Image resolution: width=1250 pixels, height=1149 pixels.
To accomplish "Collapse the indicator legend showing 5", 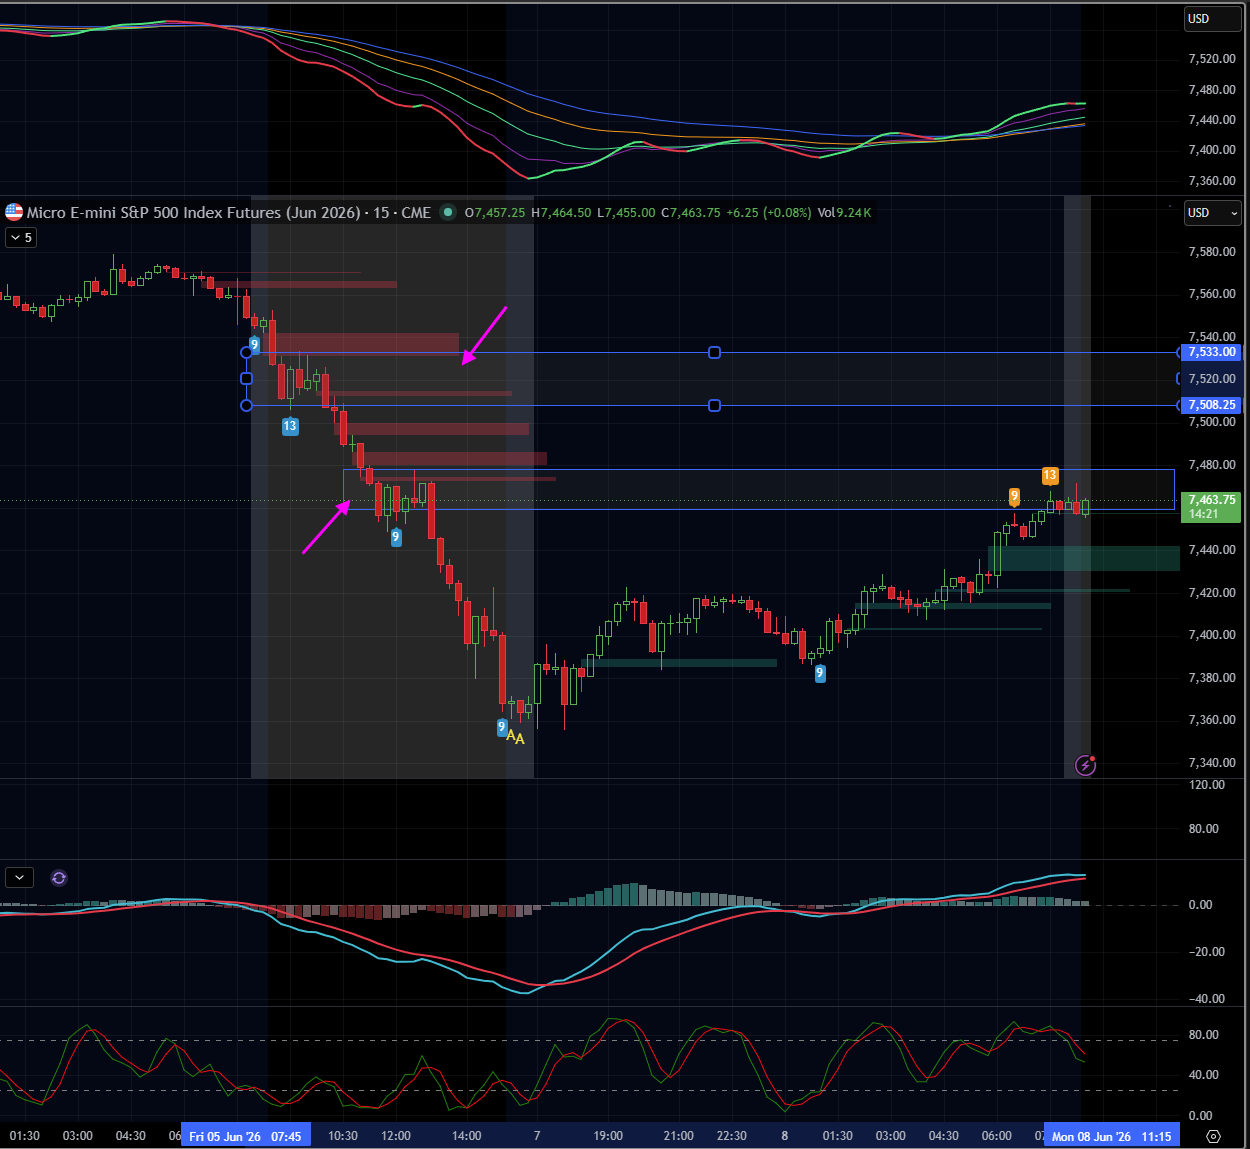I will click(21, 237).
